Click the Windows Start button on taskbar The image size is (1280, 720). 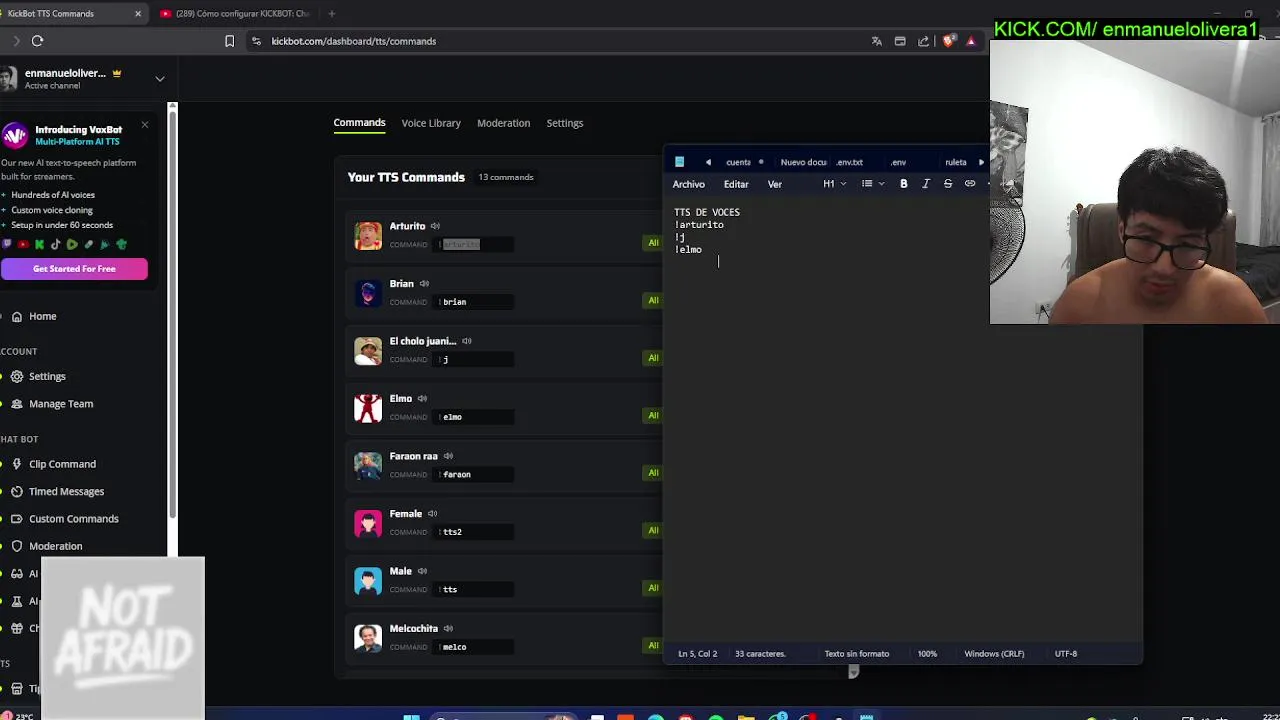411,717
